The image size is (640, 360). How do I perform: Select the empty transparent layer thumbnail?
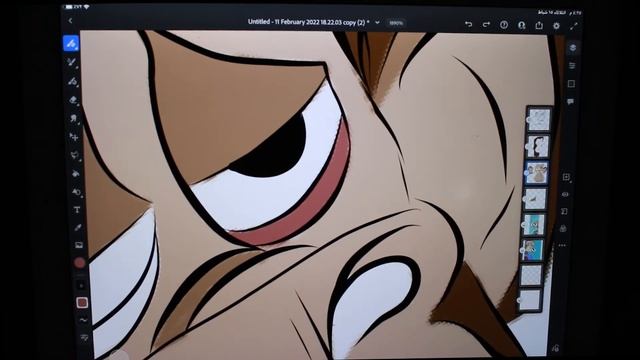click(x=531, y=275)
